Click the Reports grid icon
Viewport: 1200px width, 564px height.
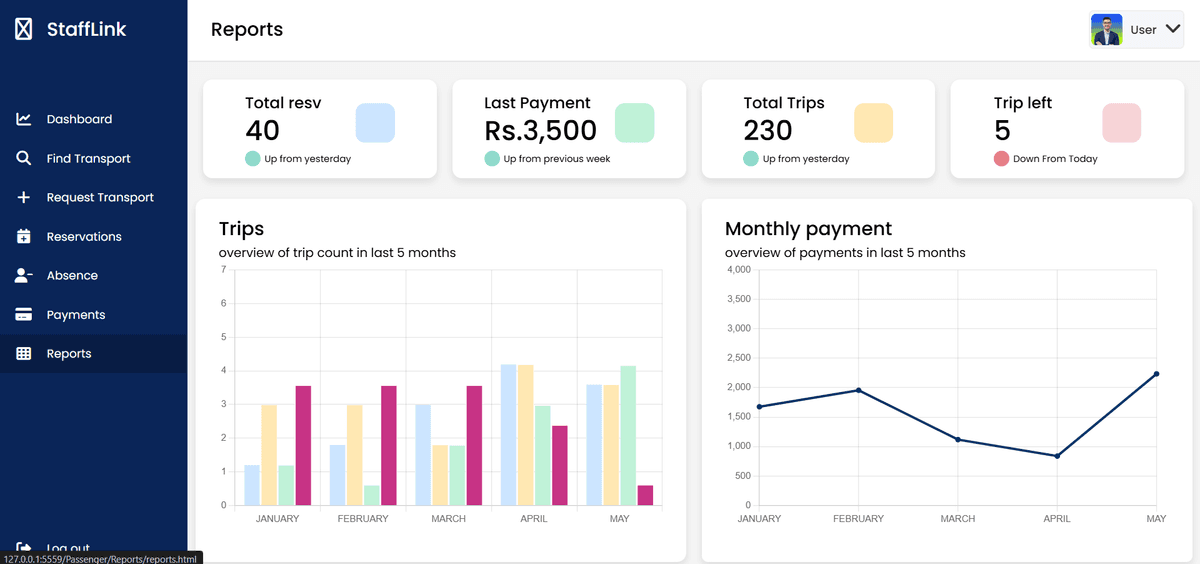(x=24, y=354)
